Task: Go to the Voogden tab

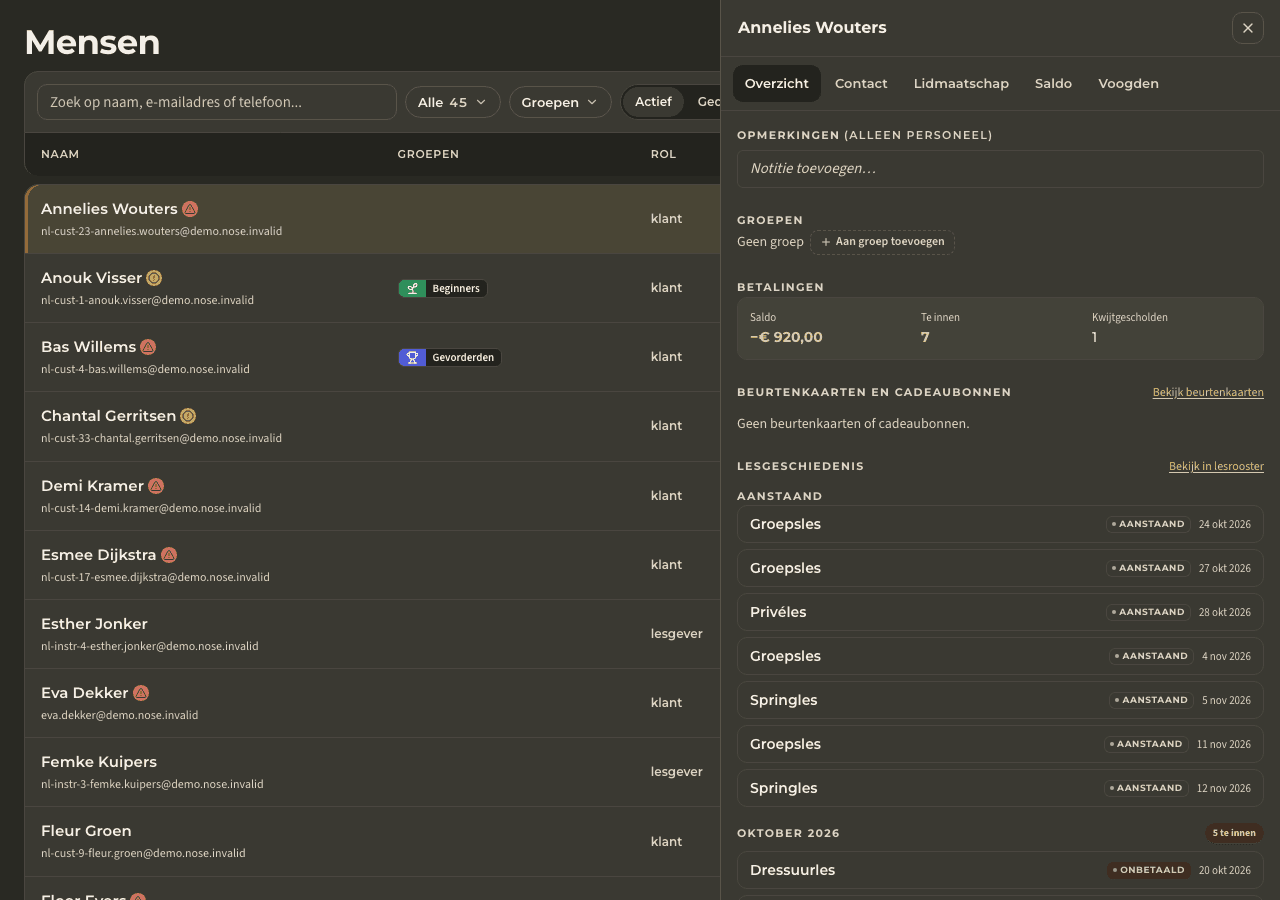Action: coord(1128,84)
